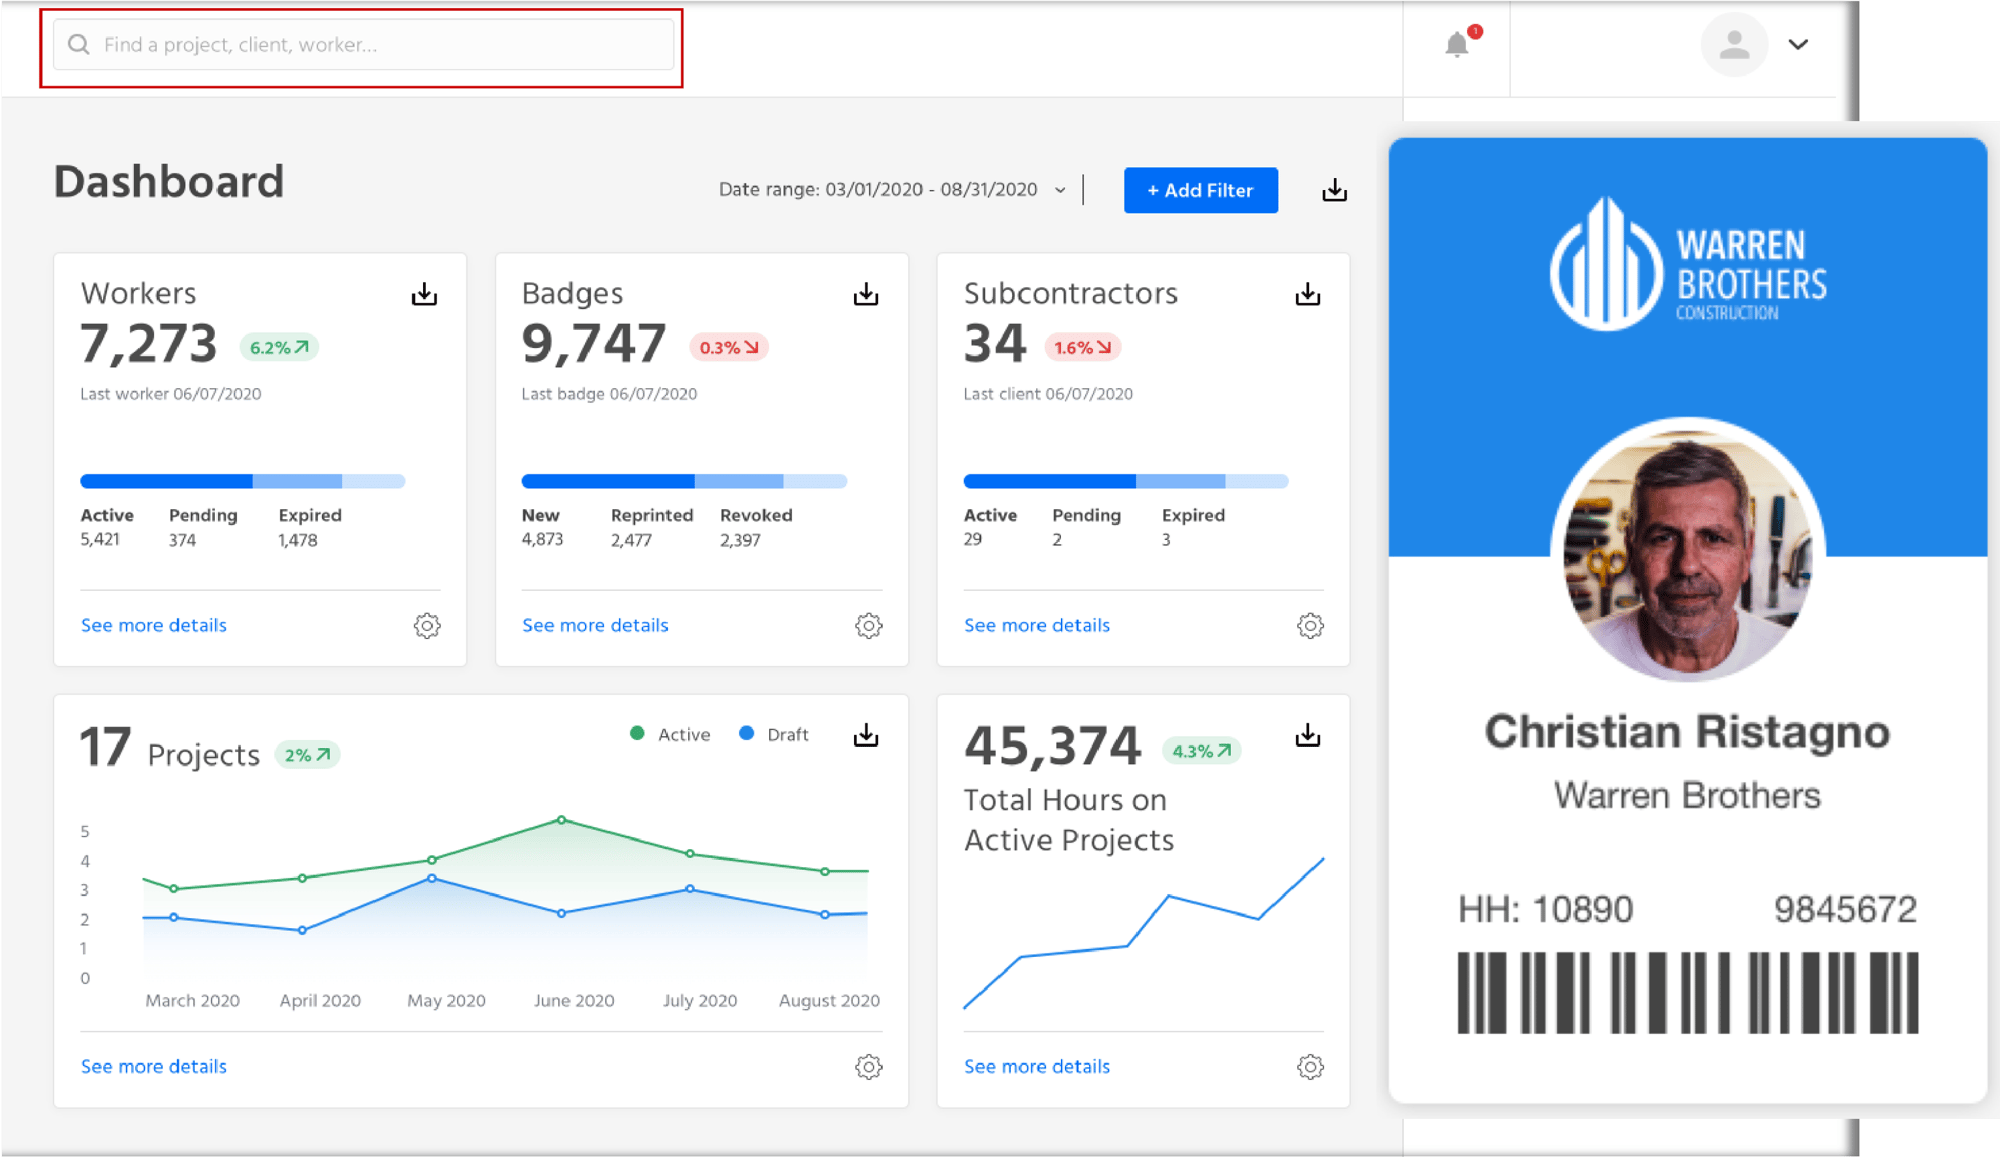Click the Workers Active count 5,421
The width and height of the screenshot is (2000, 1159).
tap(100, 540)
